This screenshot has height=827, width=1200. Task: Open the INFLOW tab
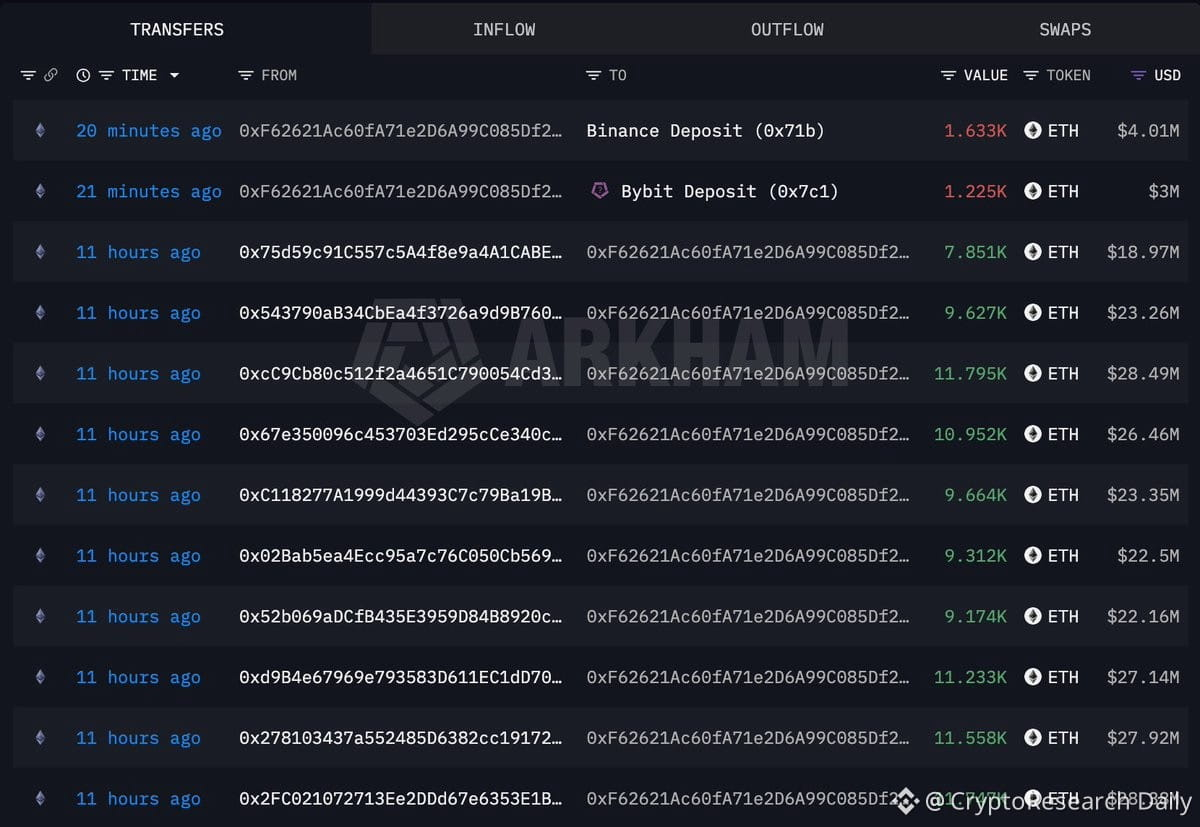(504, 29)
